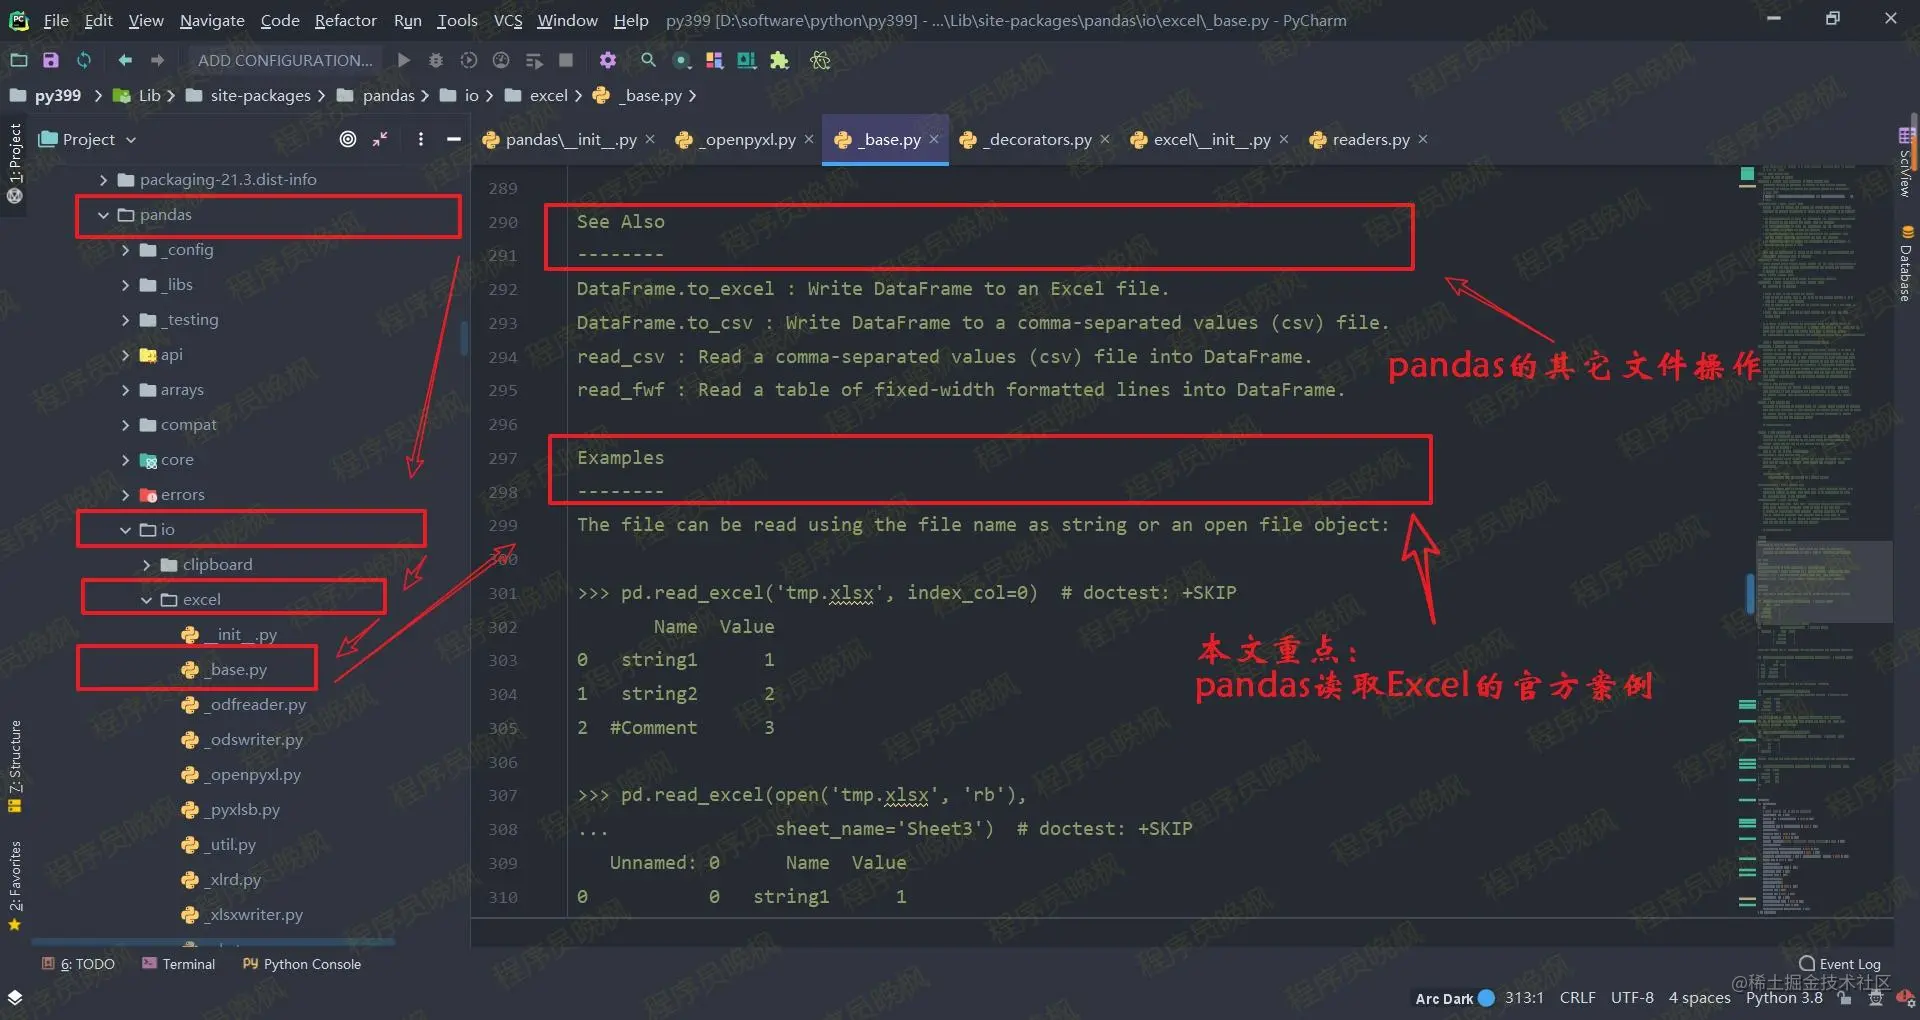This screenshot has height=1020, width=1920.
Task: Click the 313:1 cursor position status
Action: [1524, 997]
